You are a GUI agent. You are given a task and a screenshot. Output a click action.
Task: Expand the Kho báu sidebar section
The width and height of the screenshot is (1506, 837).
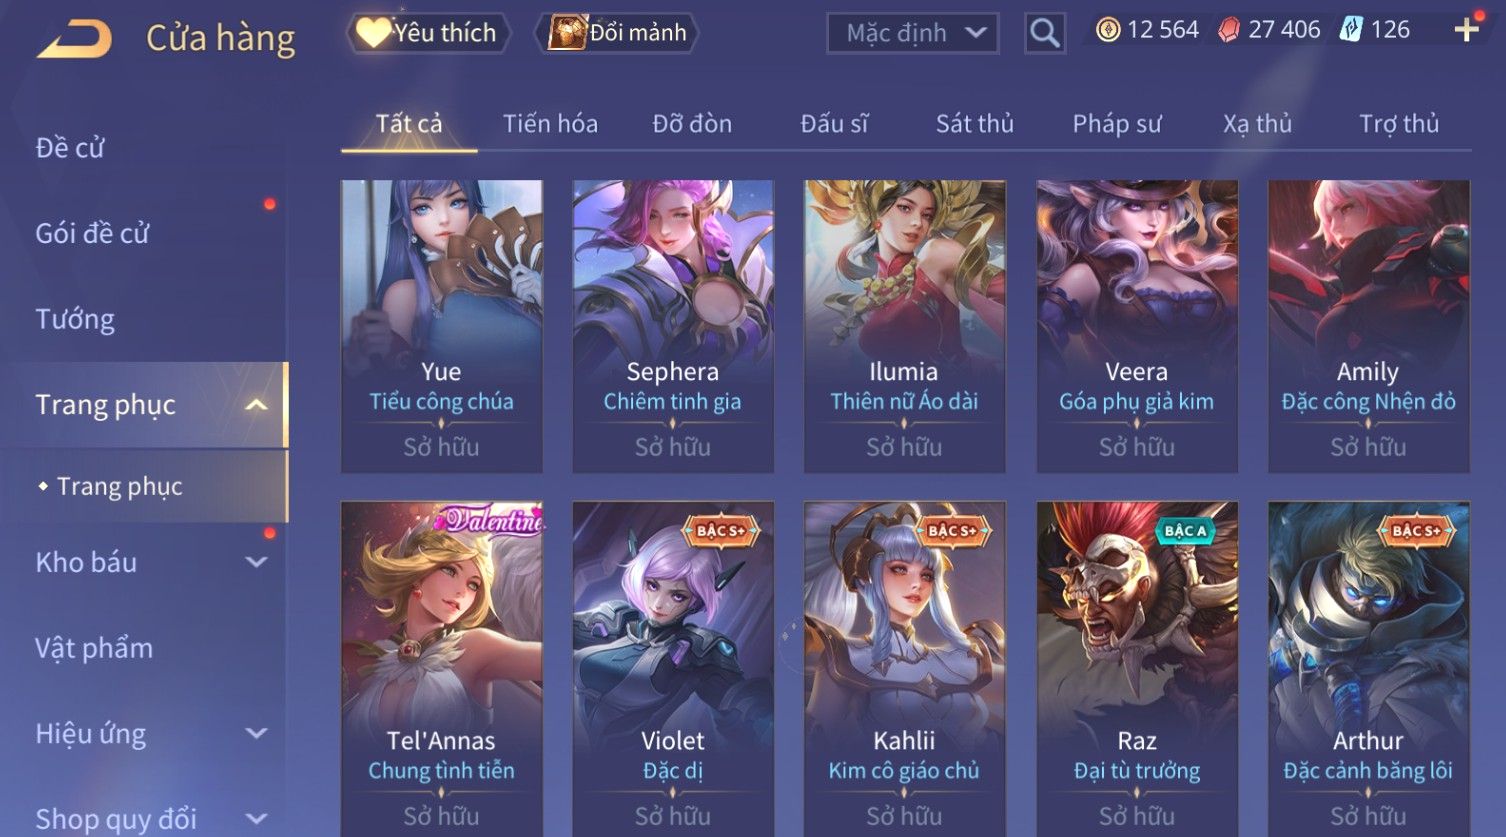[256, 562]
